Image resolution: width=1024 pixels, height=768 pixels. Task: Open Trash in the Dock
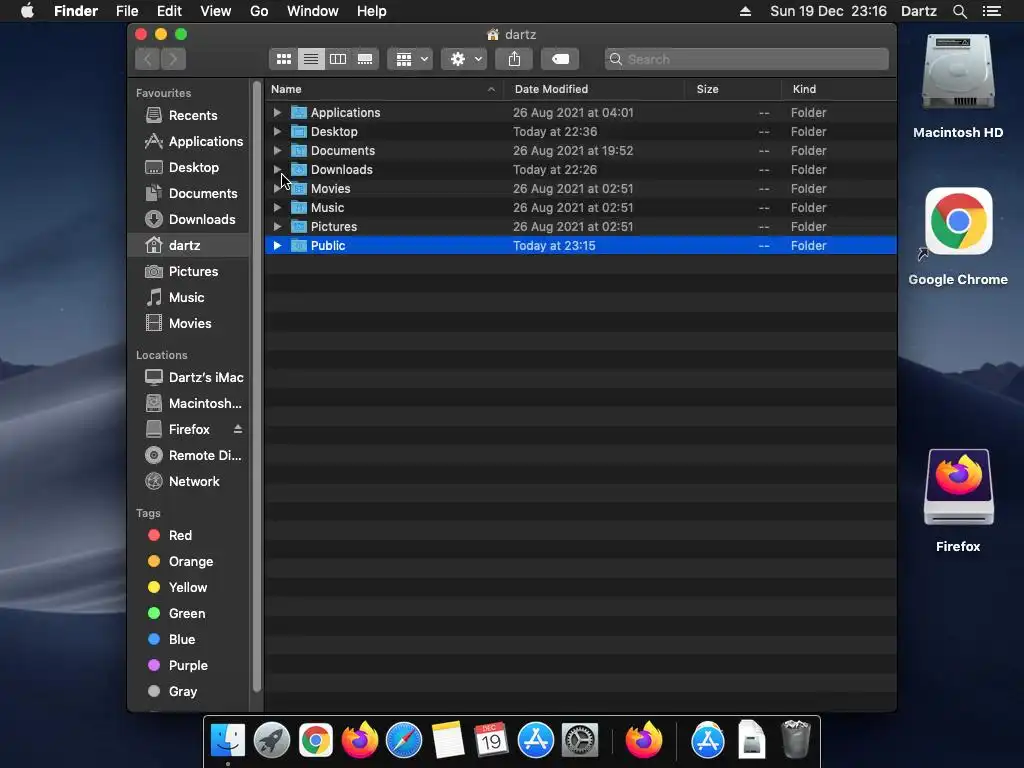pos(795,739)
